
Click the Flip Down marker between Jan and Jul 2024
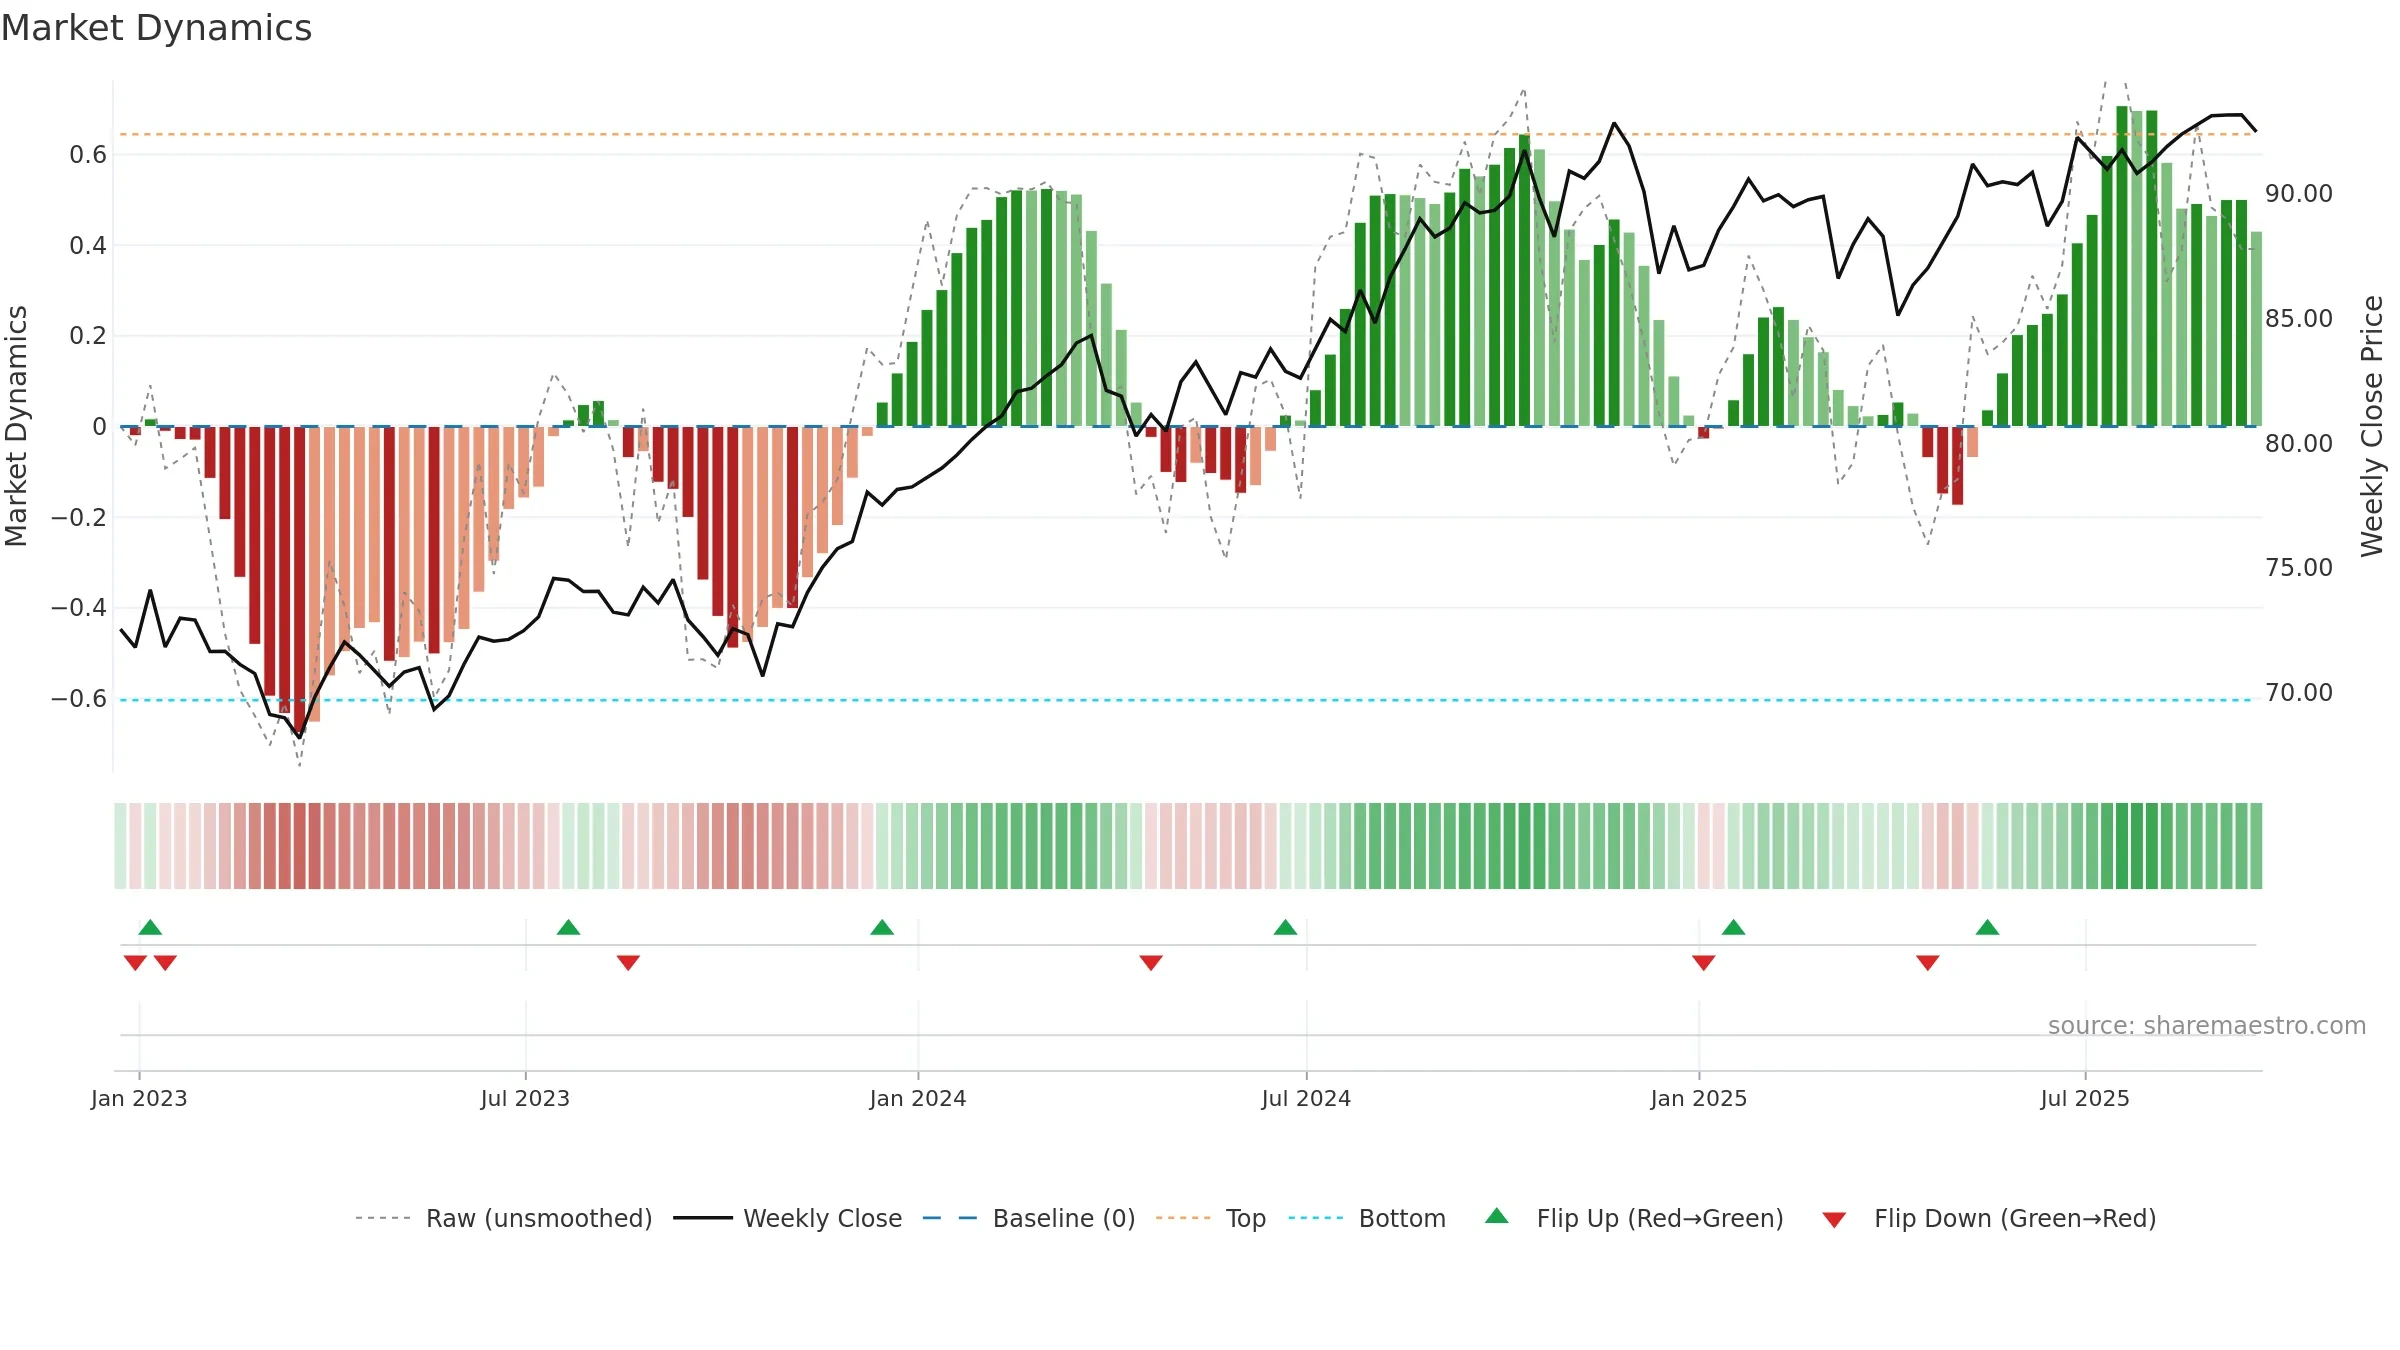click(x=1151, y=963)
